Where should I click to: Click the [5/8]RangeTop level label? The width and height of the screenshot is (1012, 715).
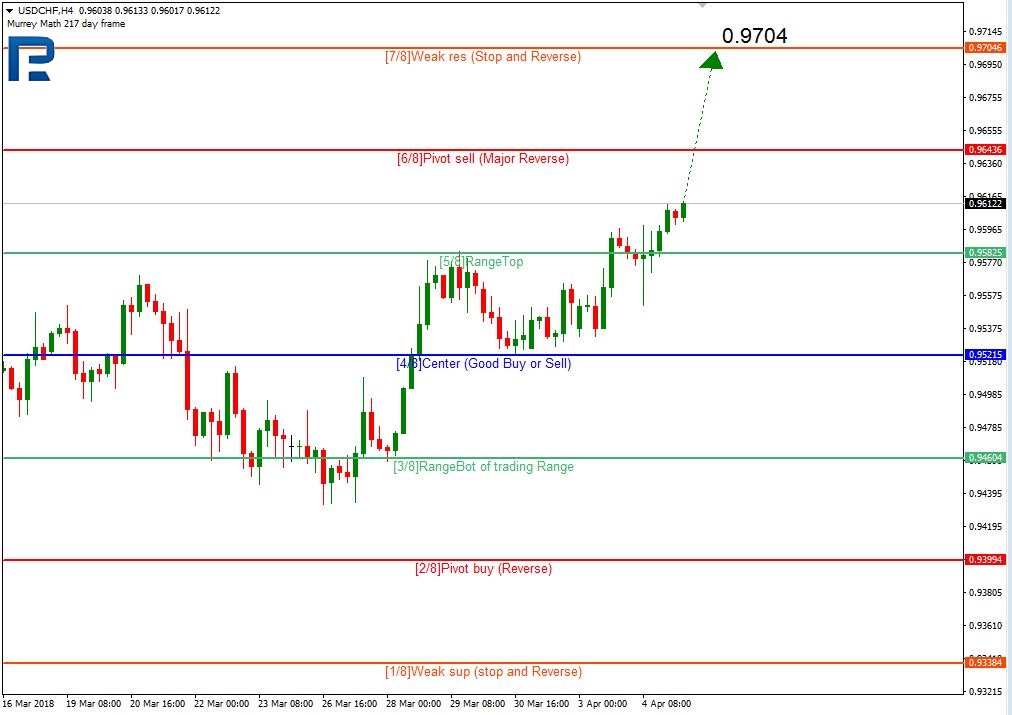click(x=481, y=261)
